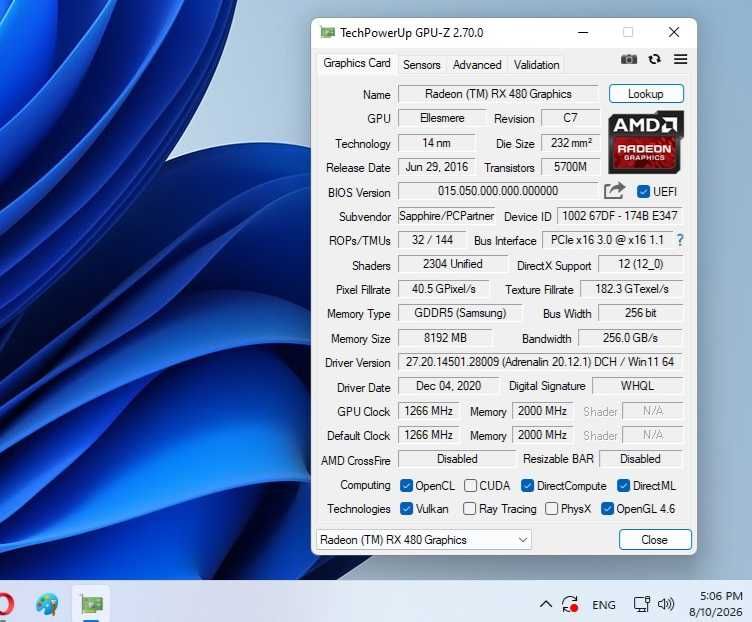Toggle the PhysX checkbox
The image size is (752, 622).
(x=552, y=508)
